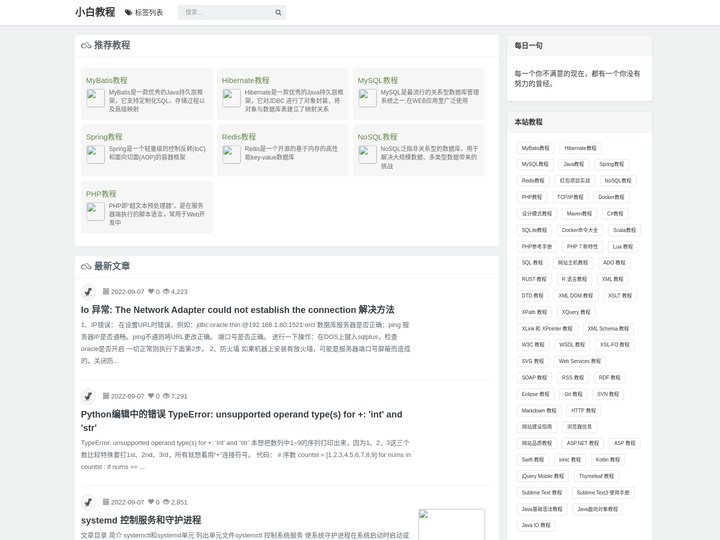Open the broken image thumbnail in the Redis教程 card
720x540 pixels.
(x=231, y=155)
